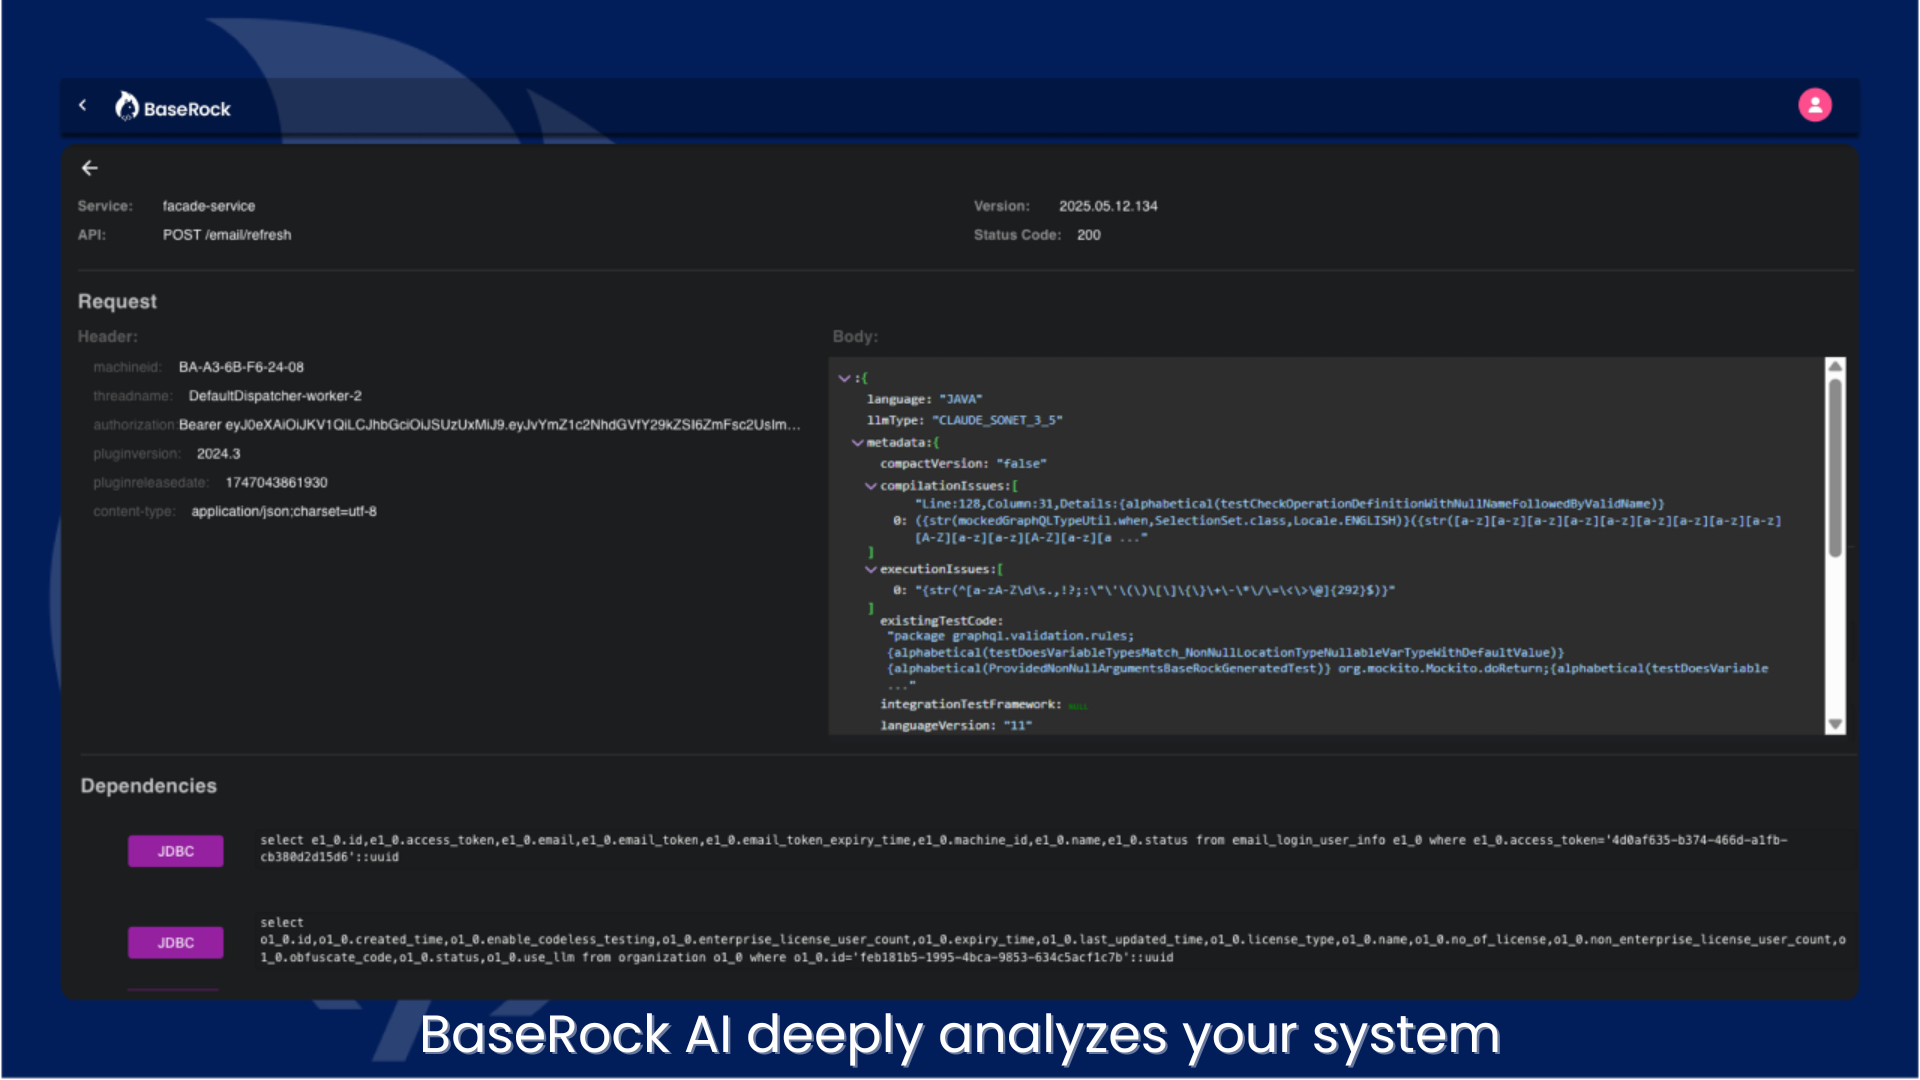
Task: Click the organization select query text
Action: pos(1050,940)
